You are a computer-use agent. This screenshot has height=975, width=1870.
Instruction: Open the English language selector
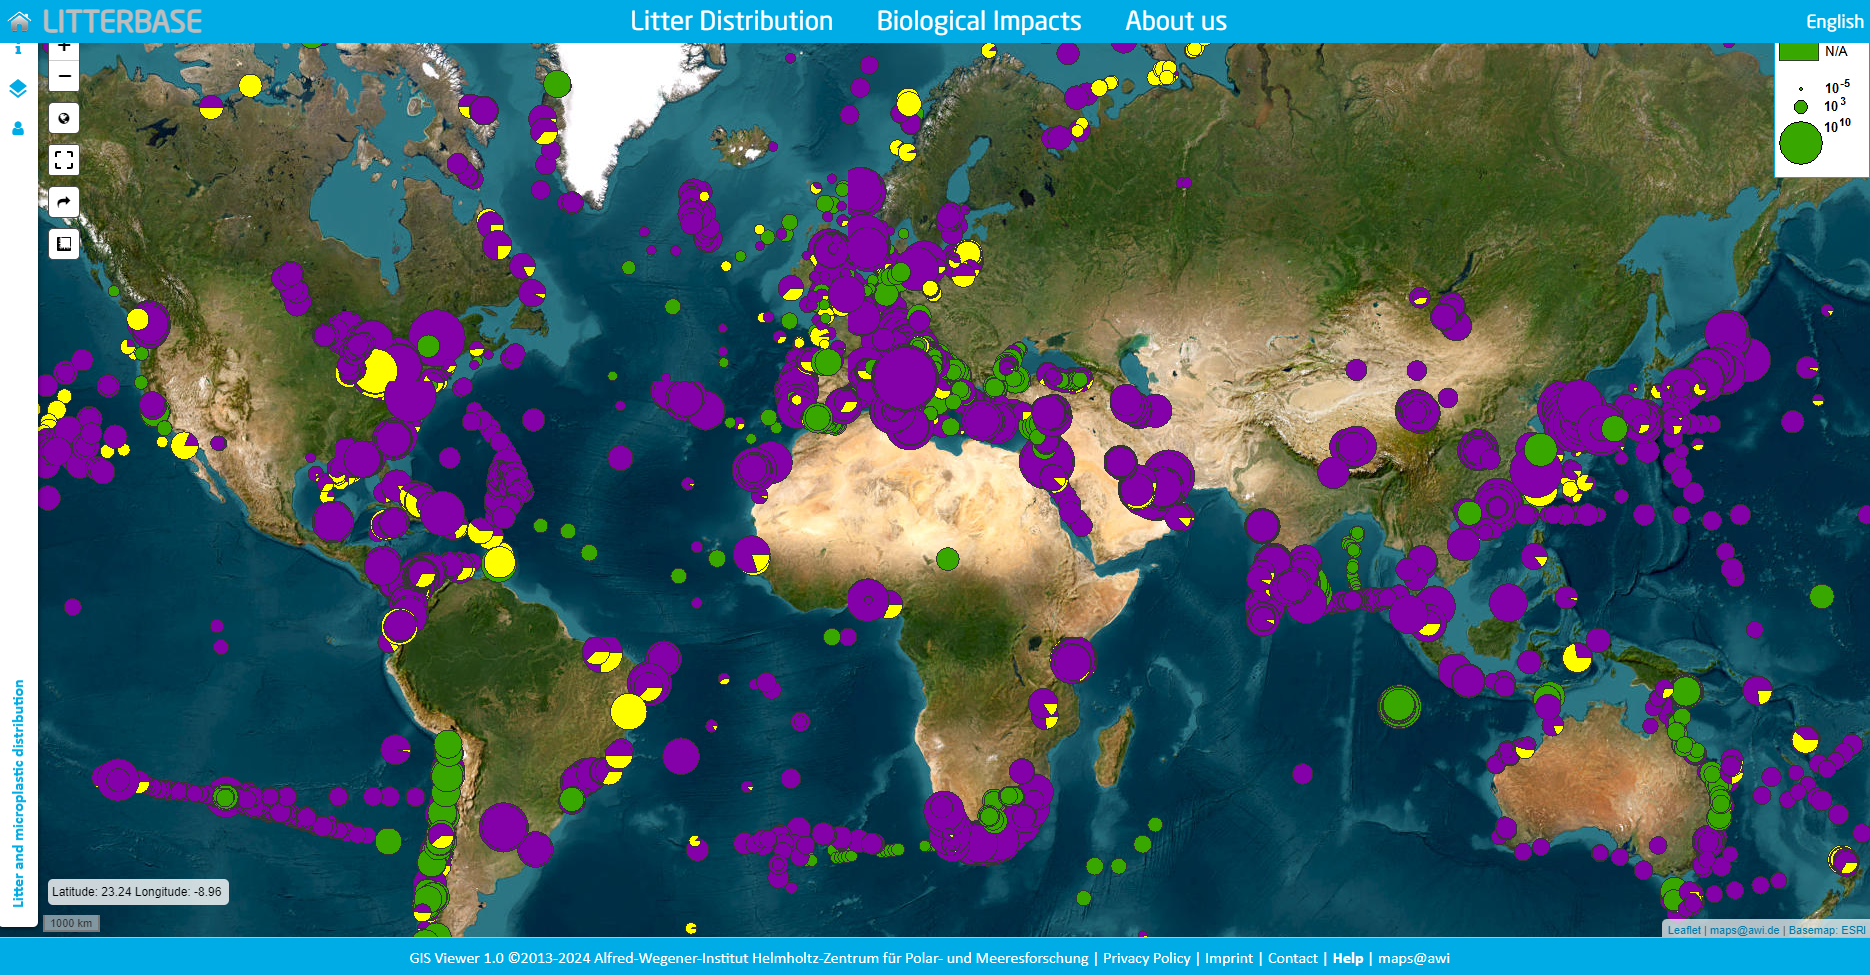pyautogui.click(x=1834, y=22)
